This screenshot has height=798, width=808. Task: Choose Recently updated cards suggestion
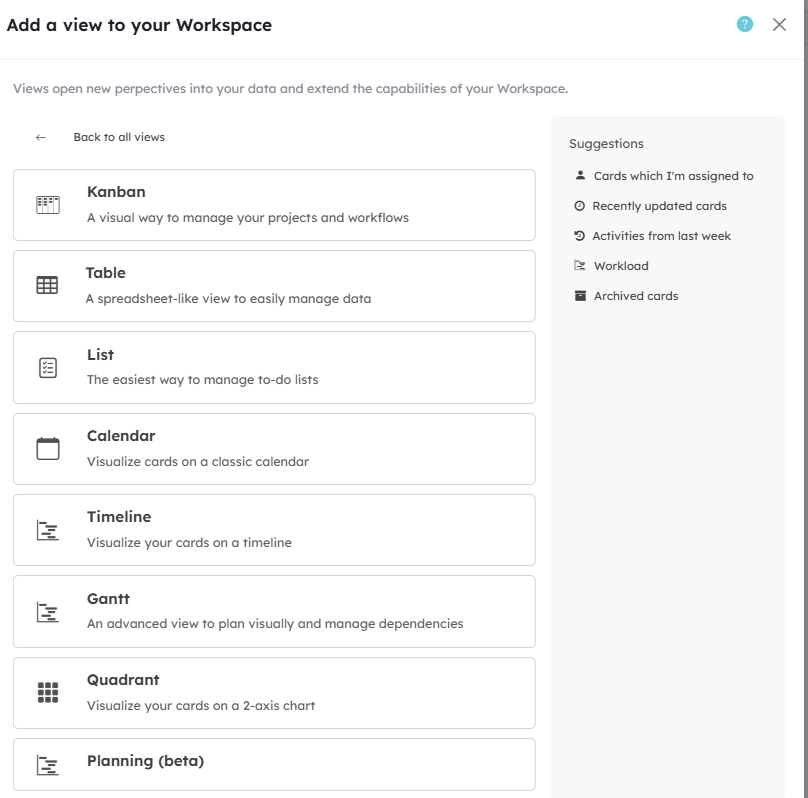tap(659, 206)
